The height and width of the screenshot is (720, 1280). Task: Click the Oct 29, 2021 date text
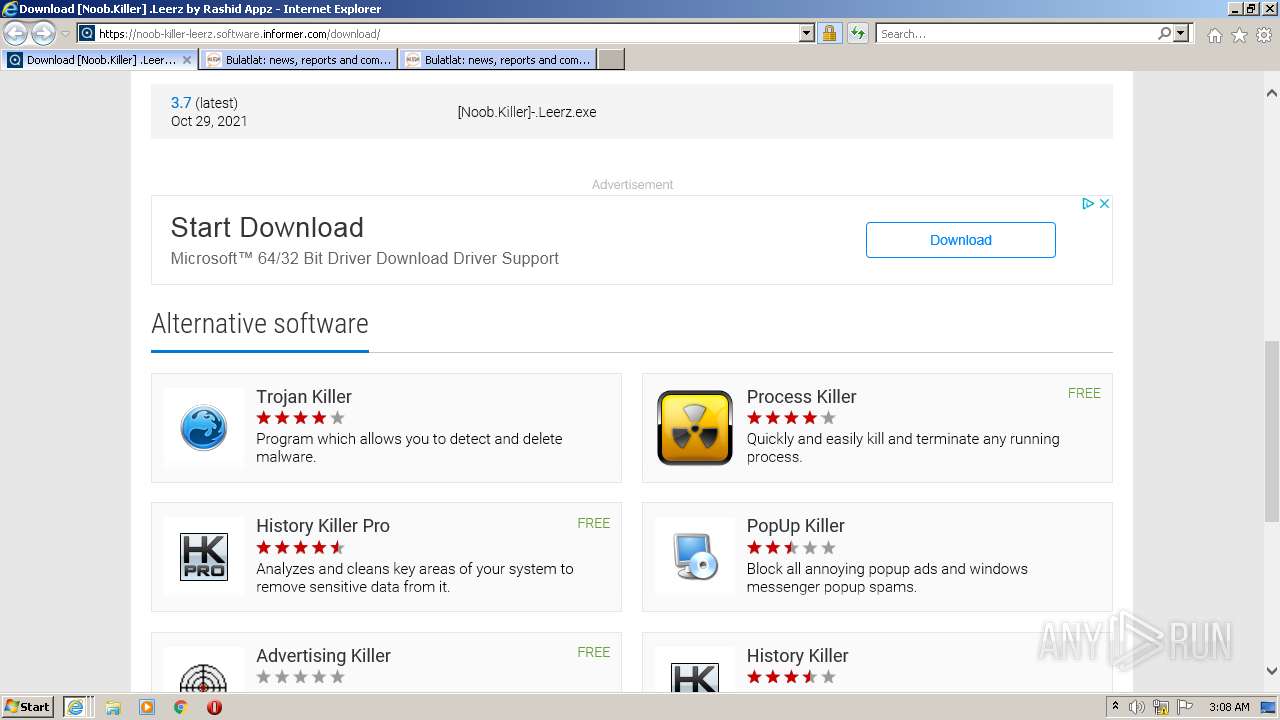pyautogui.click(x=209, y=121)
